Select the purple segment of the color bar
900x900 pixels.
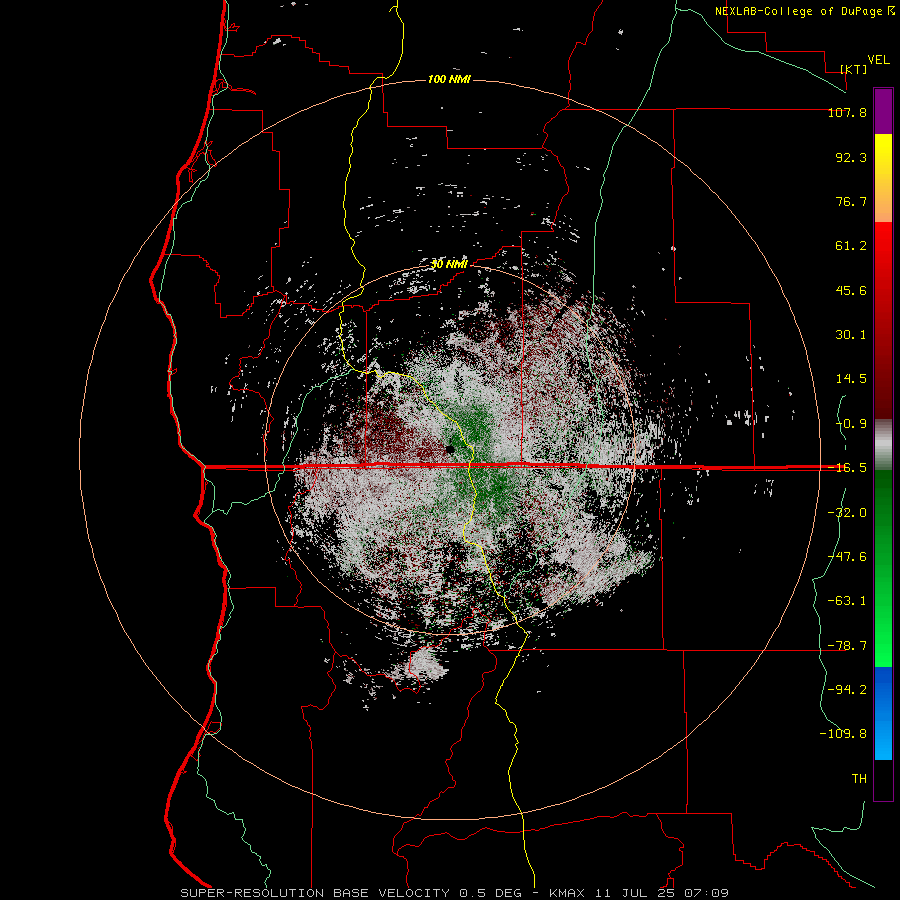(x=883, y=111)
